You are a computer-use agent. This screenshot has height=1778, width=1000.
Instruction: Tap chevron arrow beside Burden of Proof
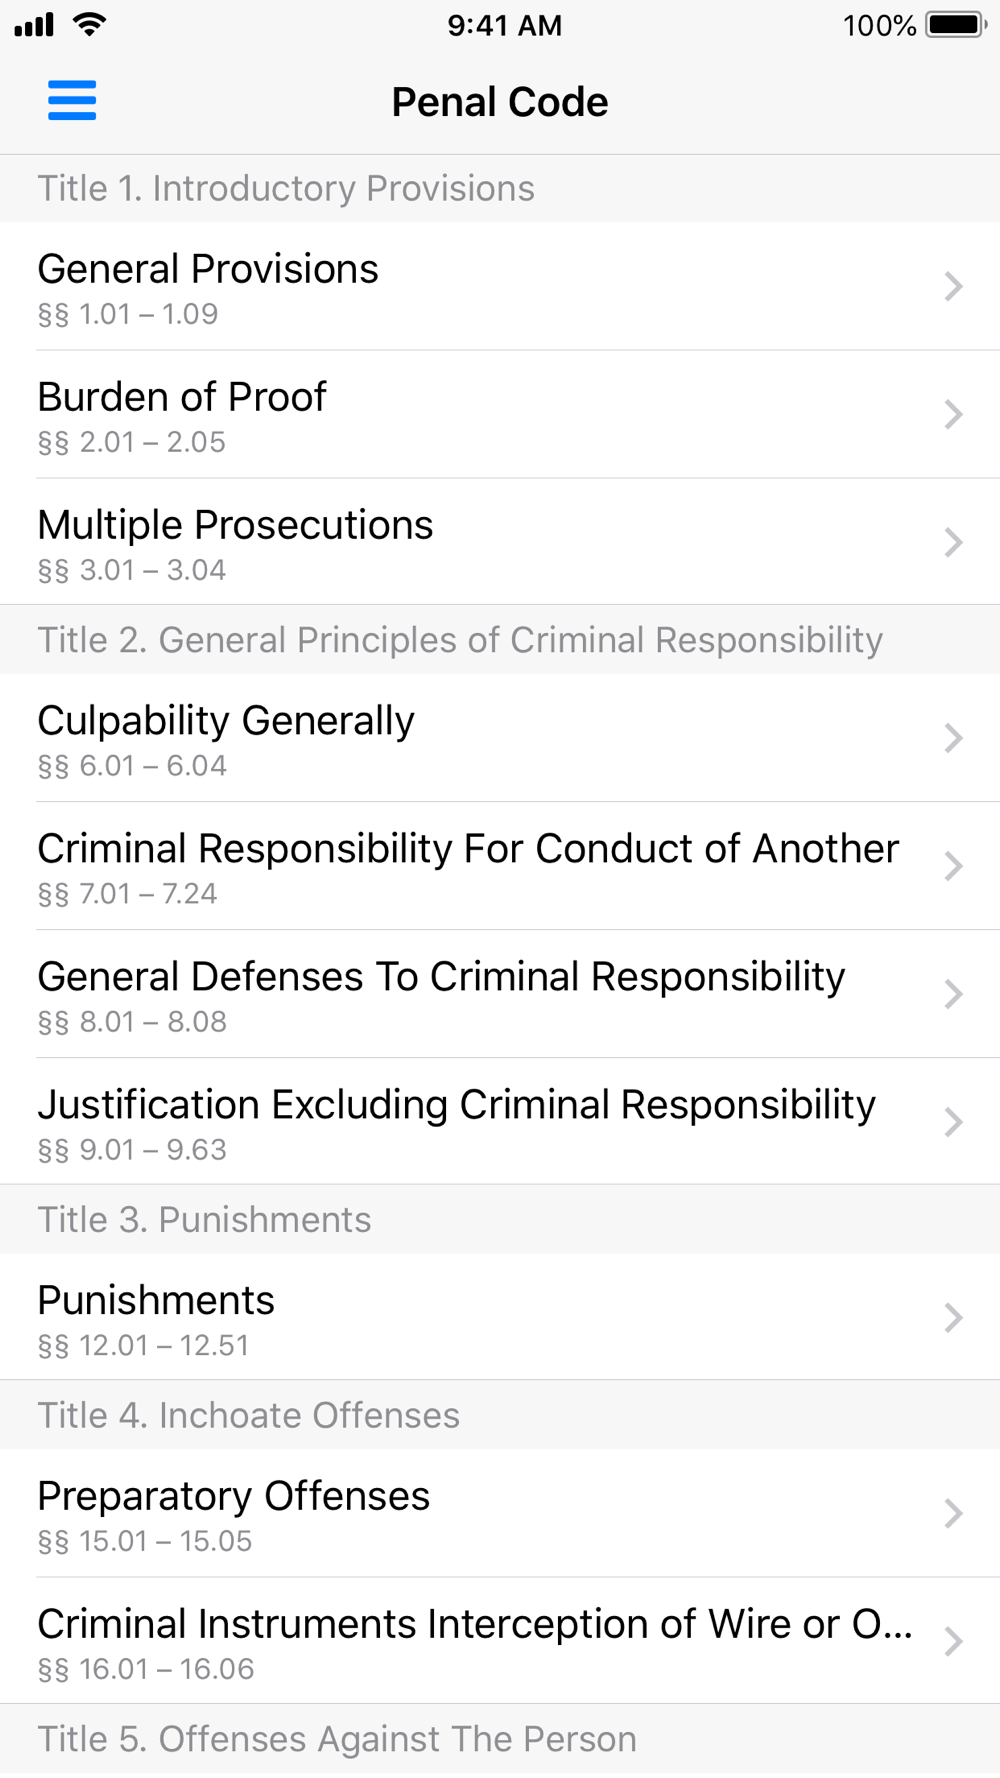pyautogui.click(x=953, y=415)
